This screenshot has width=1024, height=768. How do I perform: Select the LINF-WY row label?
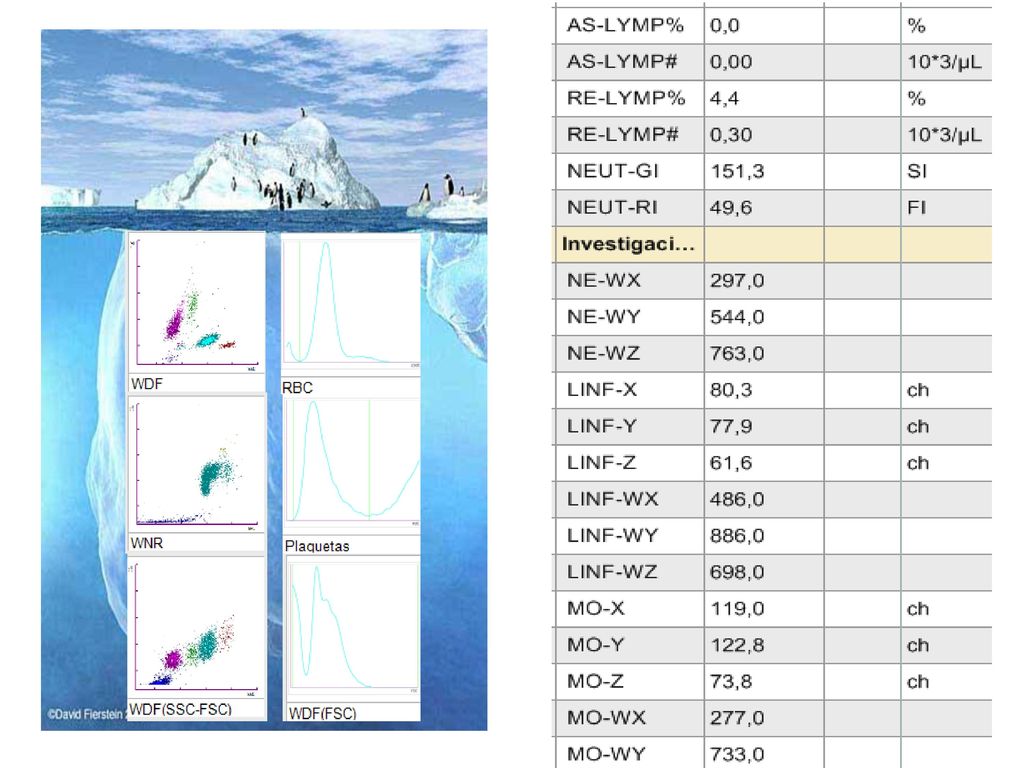[x=612, y=536]
